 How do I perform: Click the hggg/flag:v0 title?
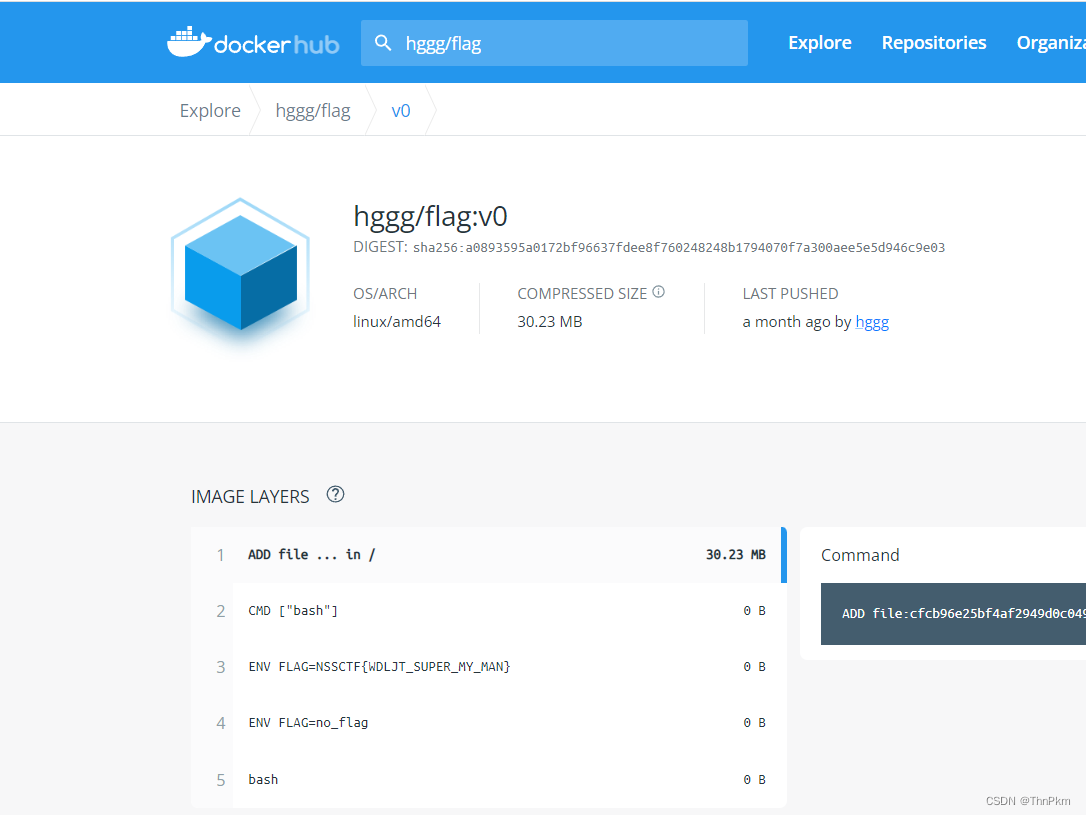pos(430,216)
